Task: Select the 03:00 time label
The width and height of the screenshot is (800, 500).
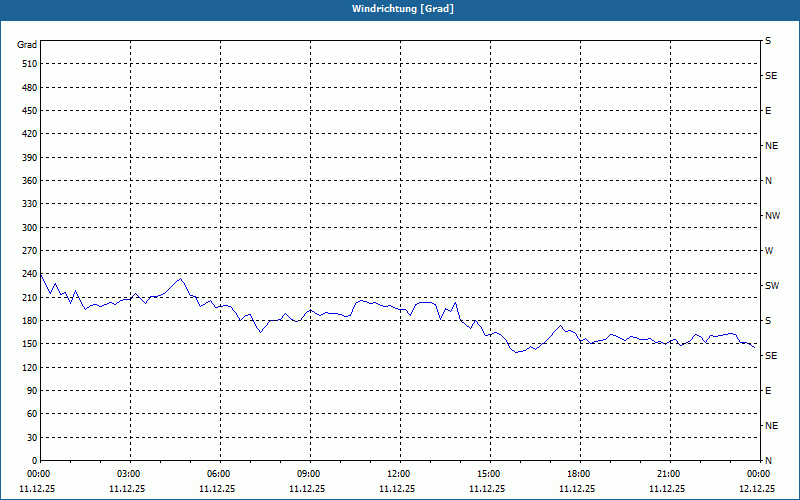Action: pos(129,474)
